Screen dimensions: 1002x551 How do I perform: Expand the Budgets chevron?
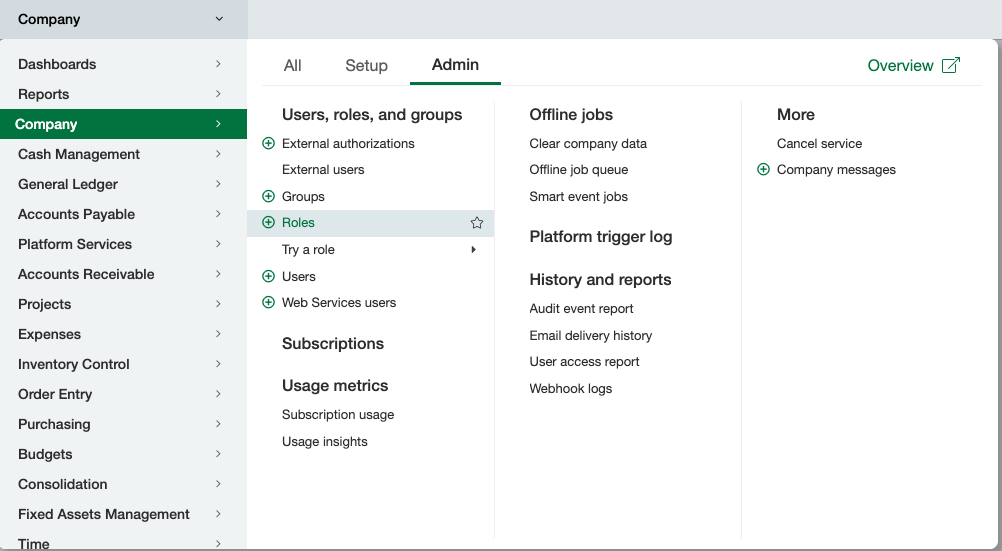pos(218,454)
